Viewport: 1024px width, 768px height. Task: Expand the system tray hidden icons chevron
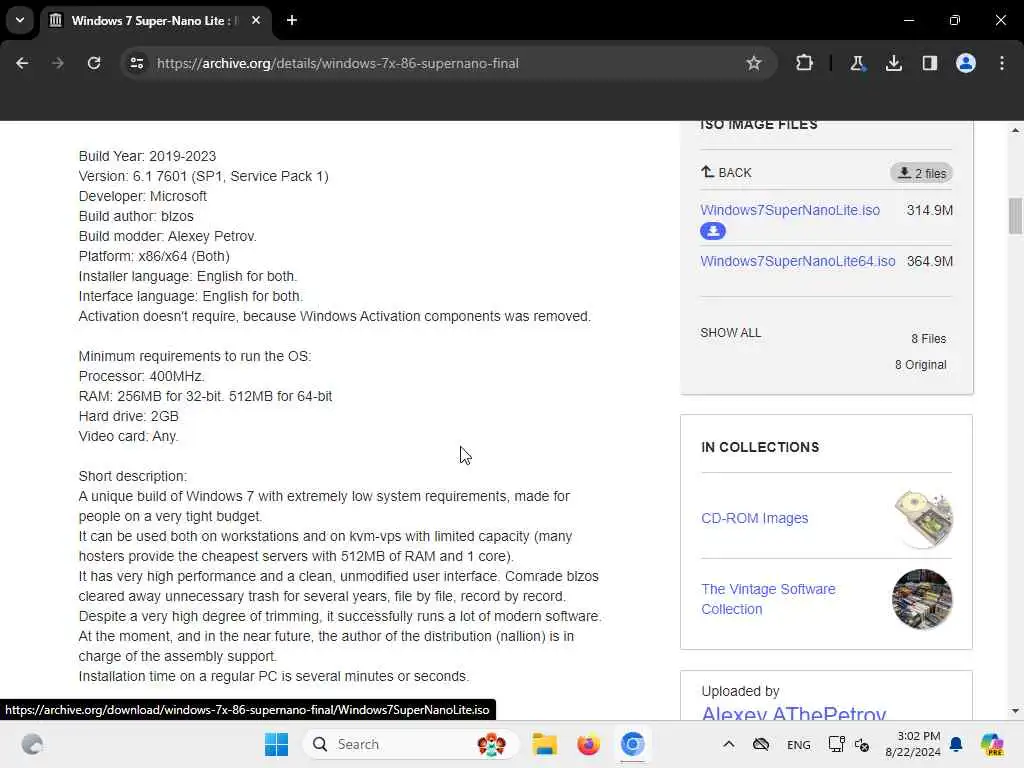(729, 744)
